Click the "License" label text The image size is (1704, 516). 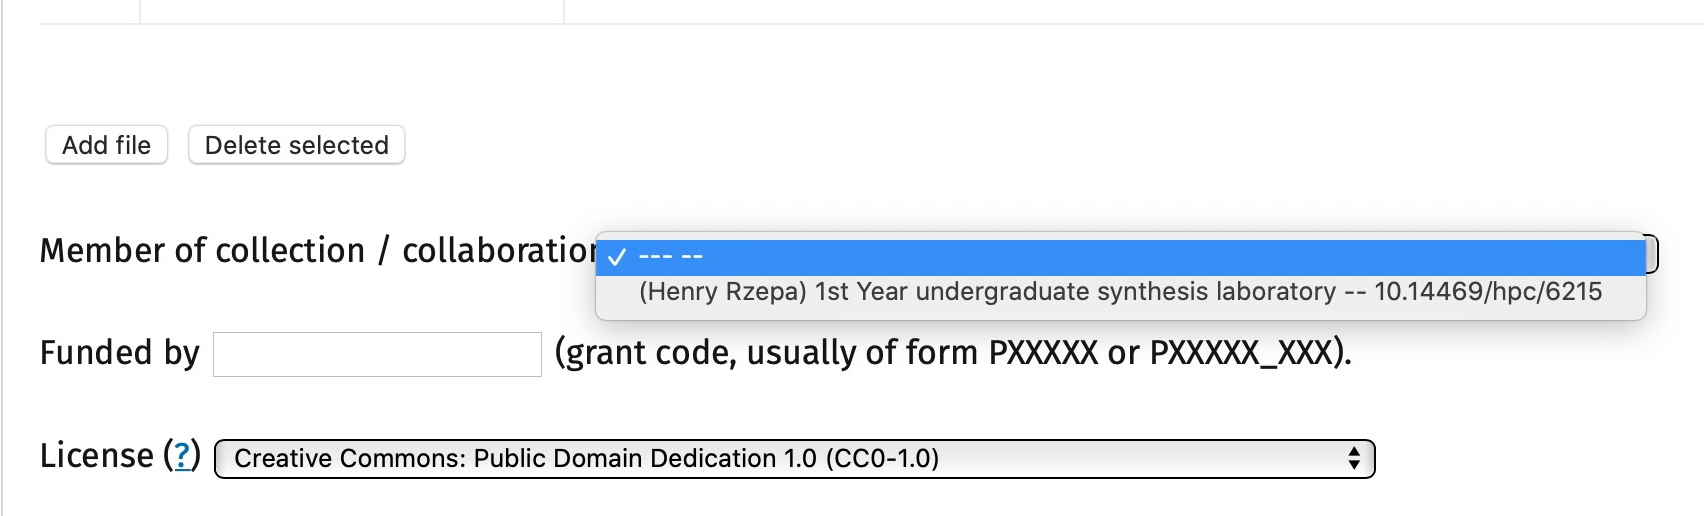96,456
